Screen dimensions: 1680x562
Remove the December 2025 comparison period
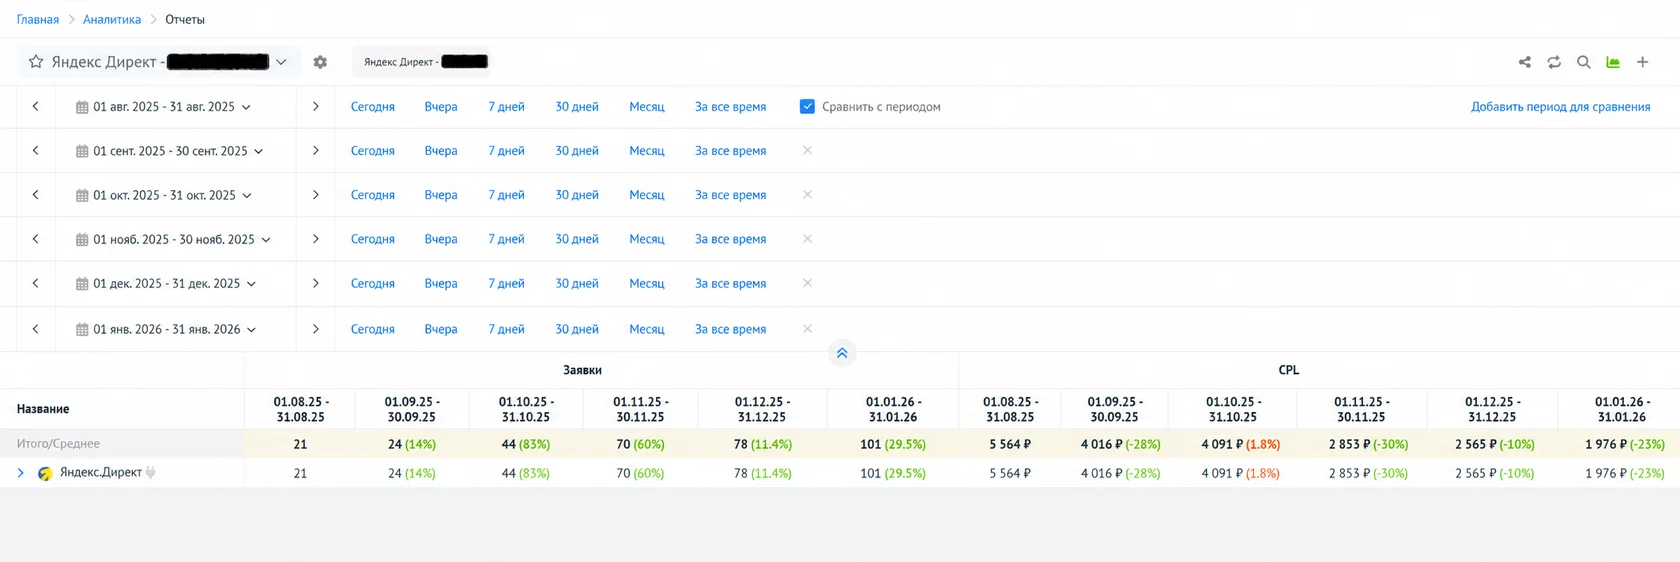point(807,283)
